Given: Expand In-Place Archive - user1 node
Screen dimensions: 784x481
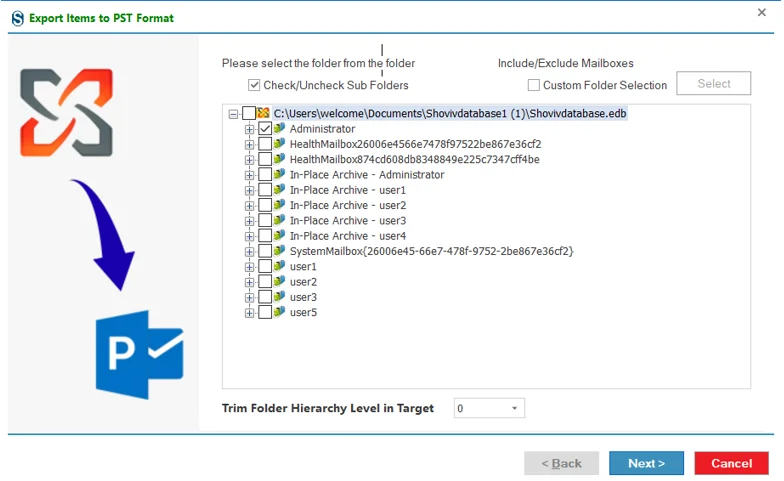Looking at the screenshot, I should 249,191.
